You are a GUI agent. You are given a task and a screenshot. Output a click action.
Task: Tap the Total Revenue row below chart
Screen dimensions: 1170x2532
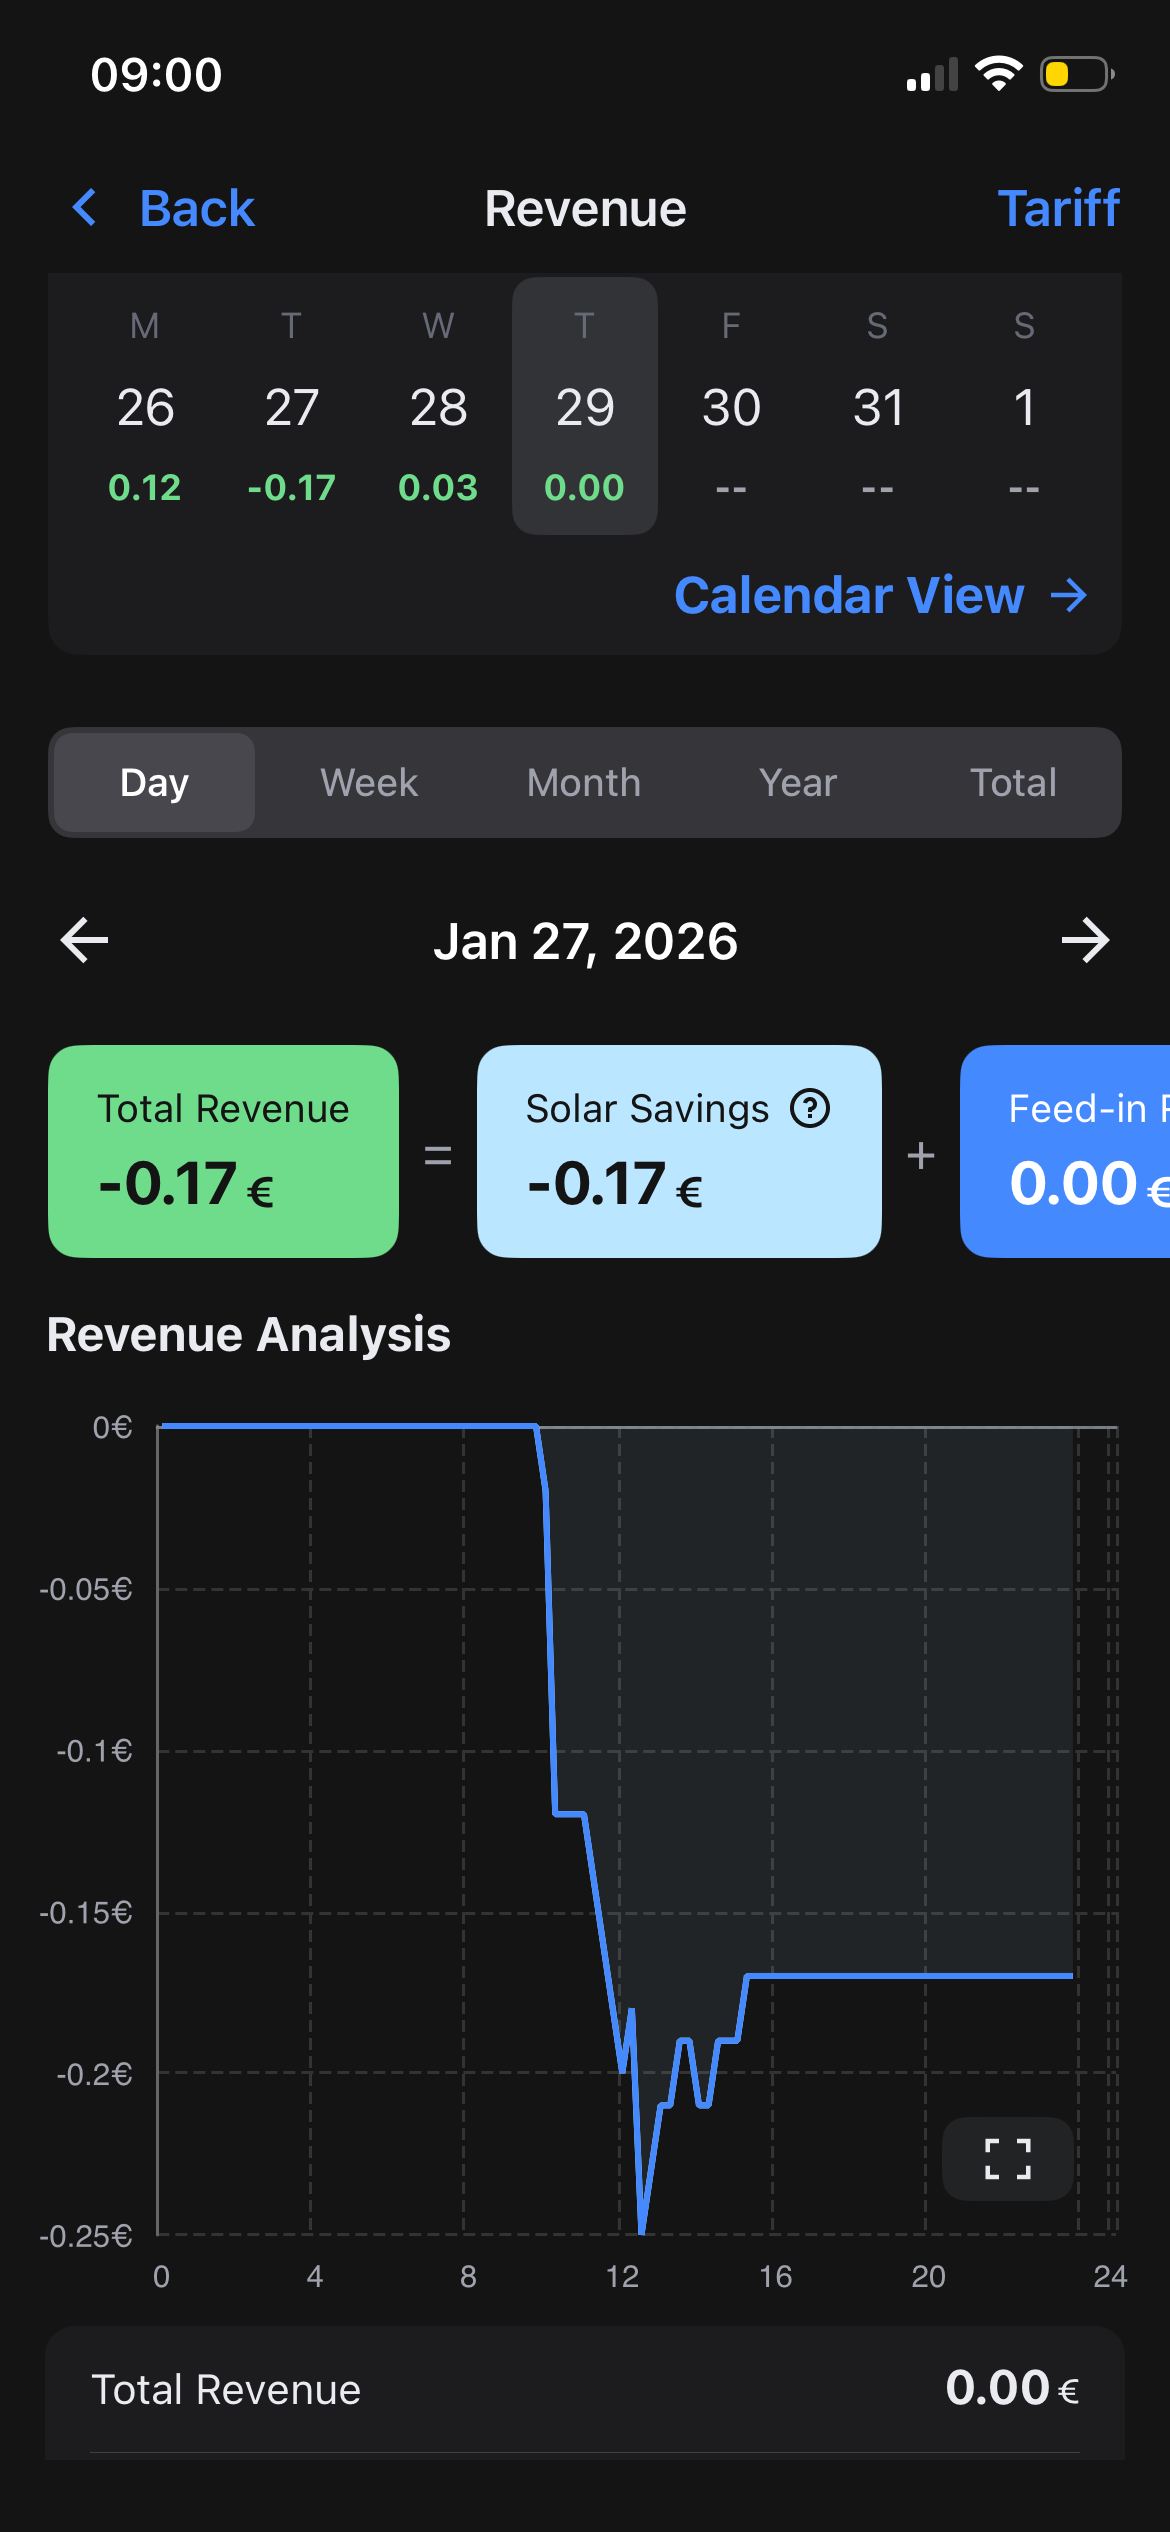coord(584,2389)
